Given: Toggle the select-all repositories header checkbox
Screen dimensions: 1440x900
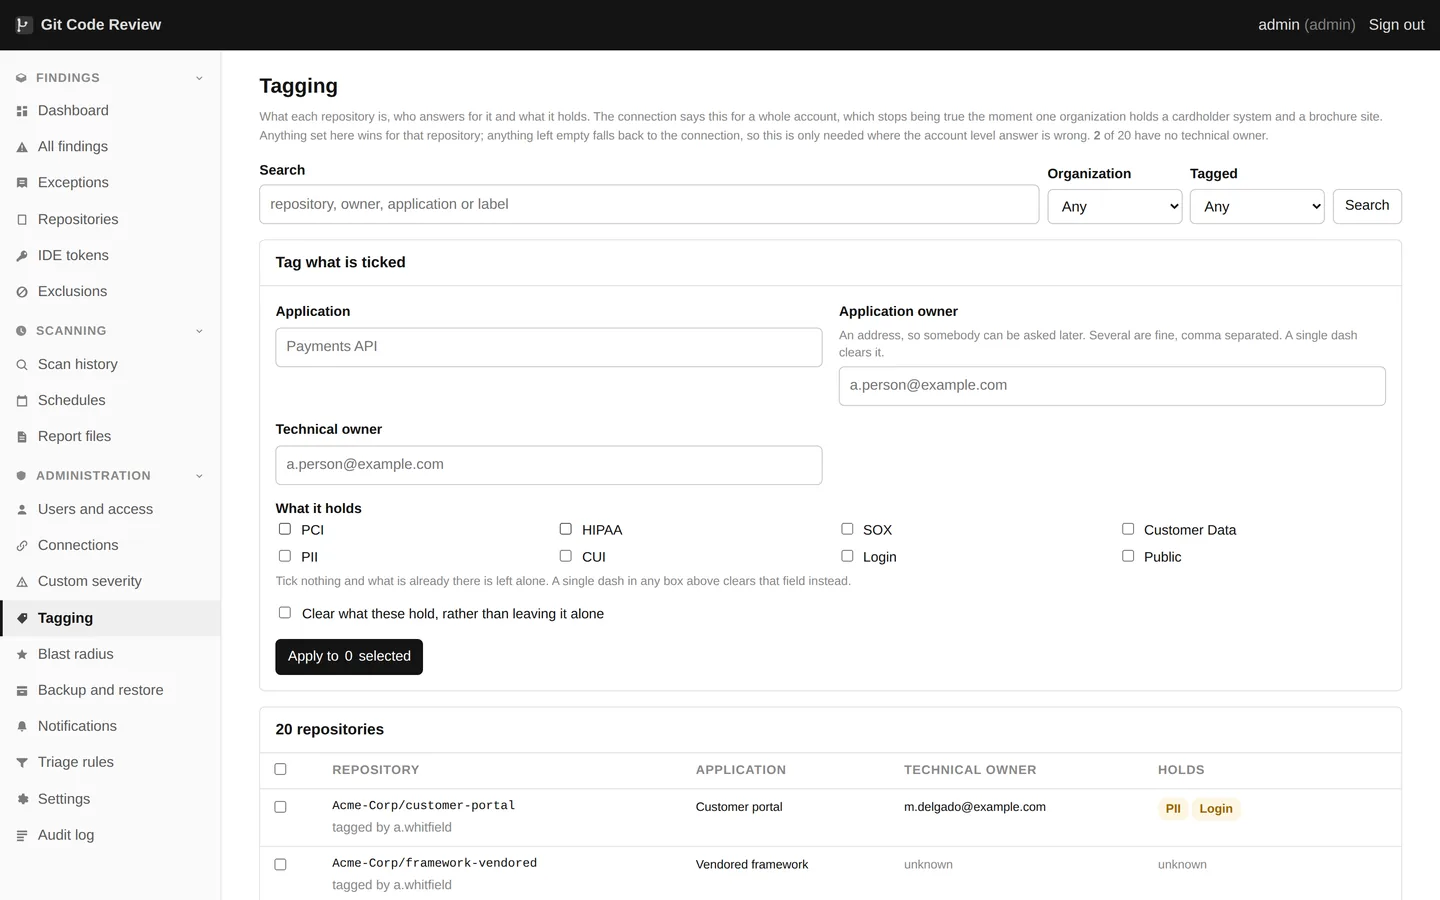Looking at the screenshot, I should click(280, 769).
